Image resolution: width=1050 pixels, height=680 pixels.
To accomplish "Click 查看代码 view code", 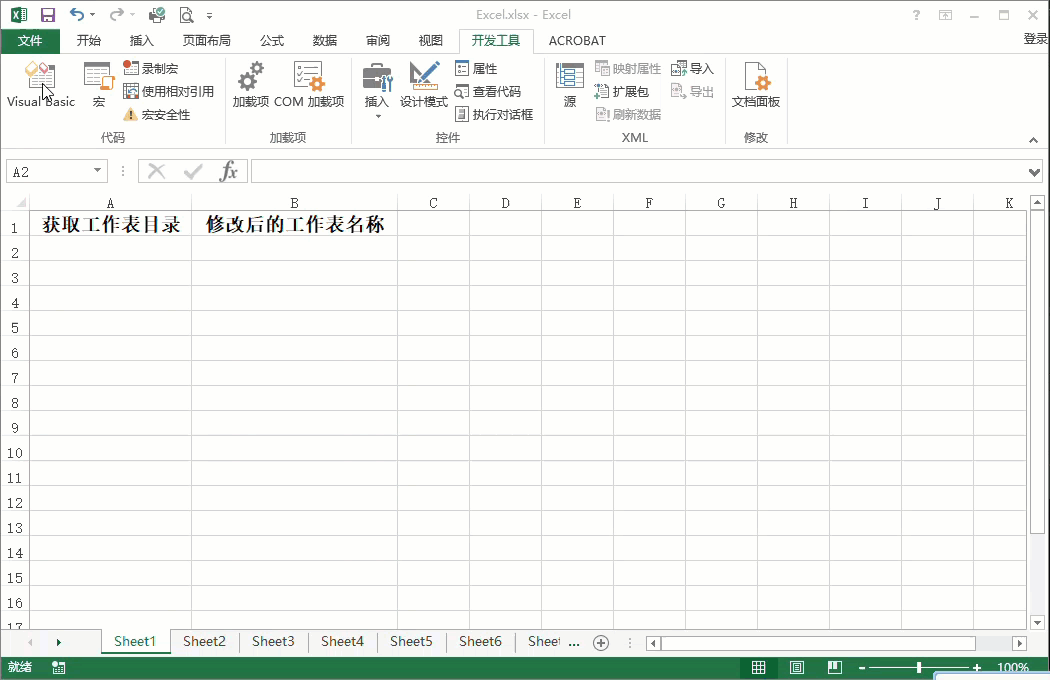I will tap(488, 91).
